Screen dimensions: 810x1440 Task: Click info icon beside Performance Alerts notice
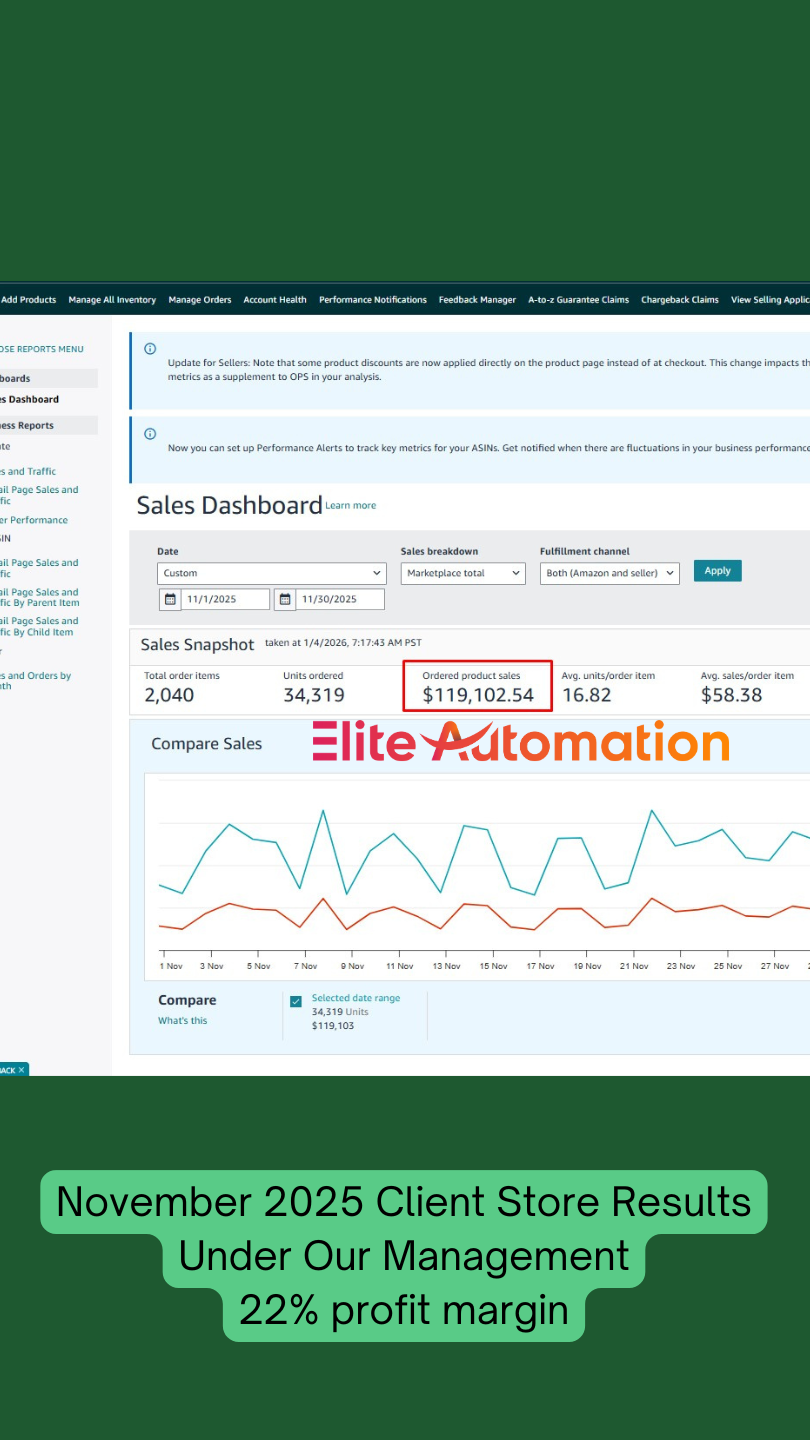(x=150, y=434)
